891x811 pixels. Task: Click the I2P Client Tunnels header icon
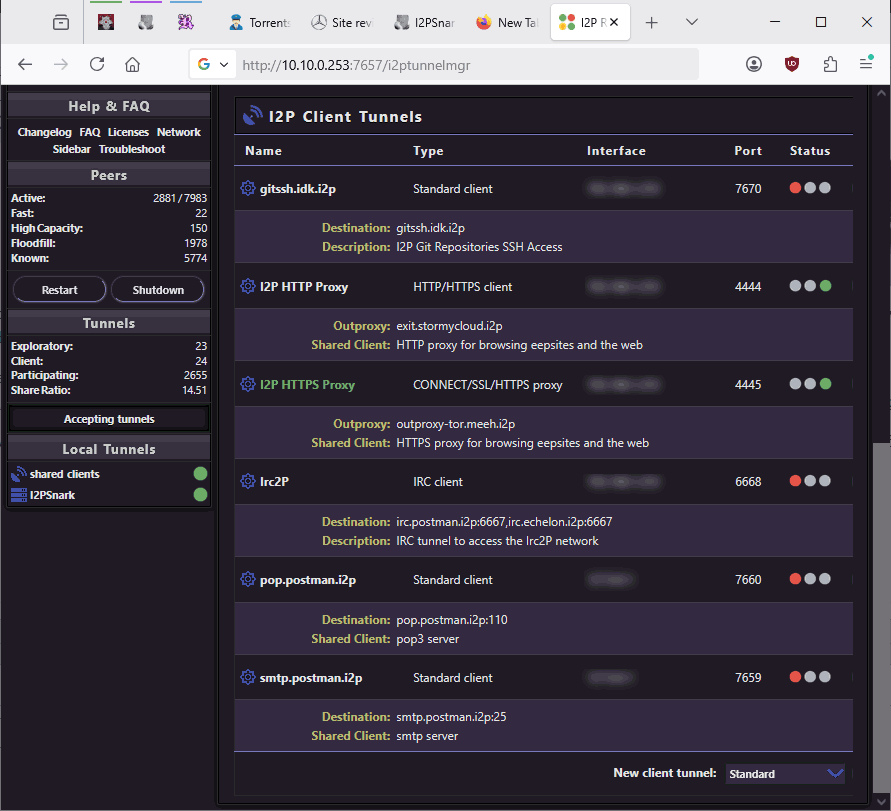(x=253, y=115)
